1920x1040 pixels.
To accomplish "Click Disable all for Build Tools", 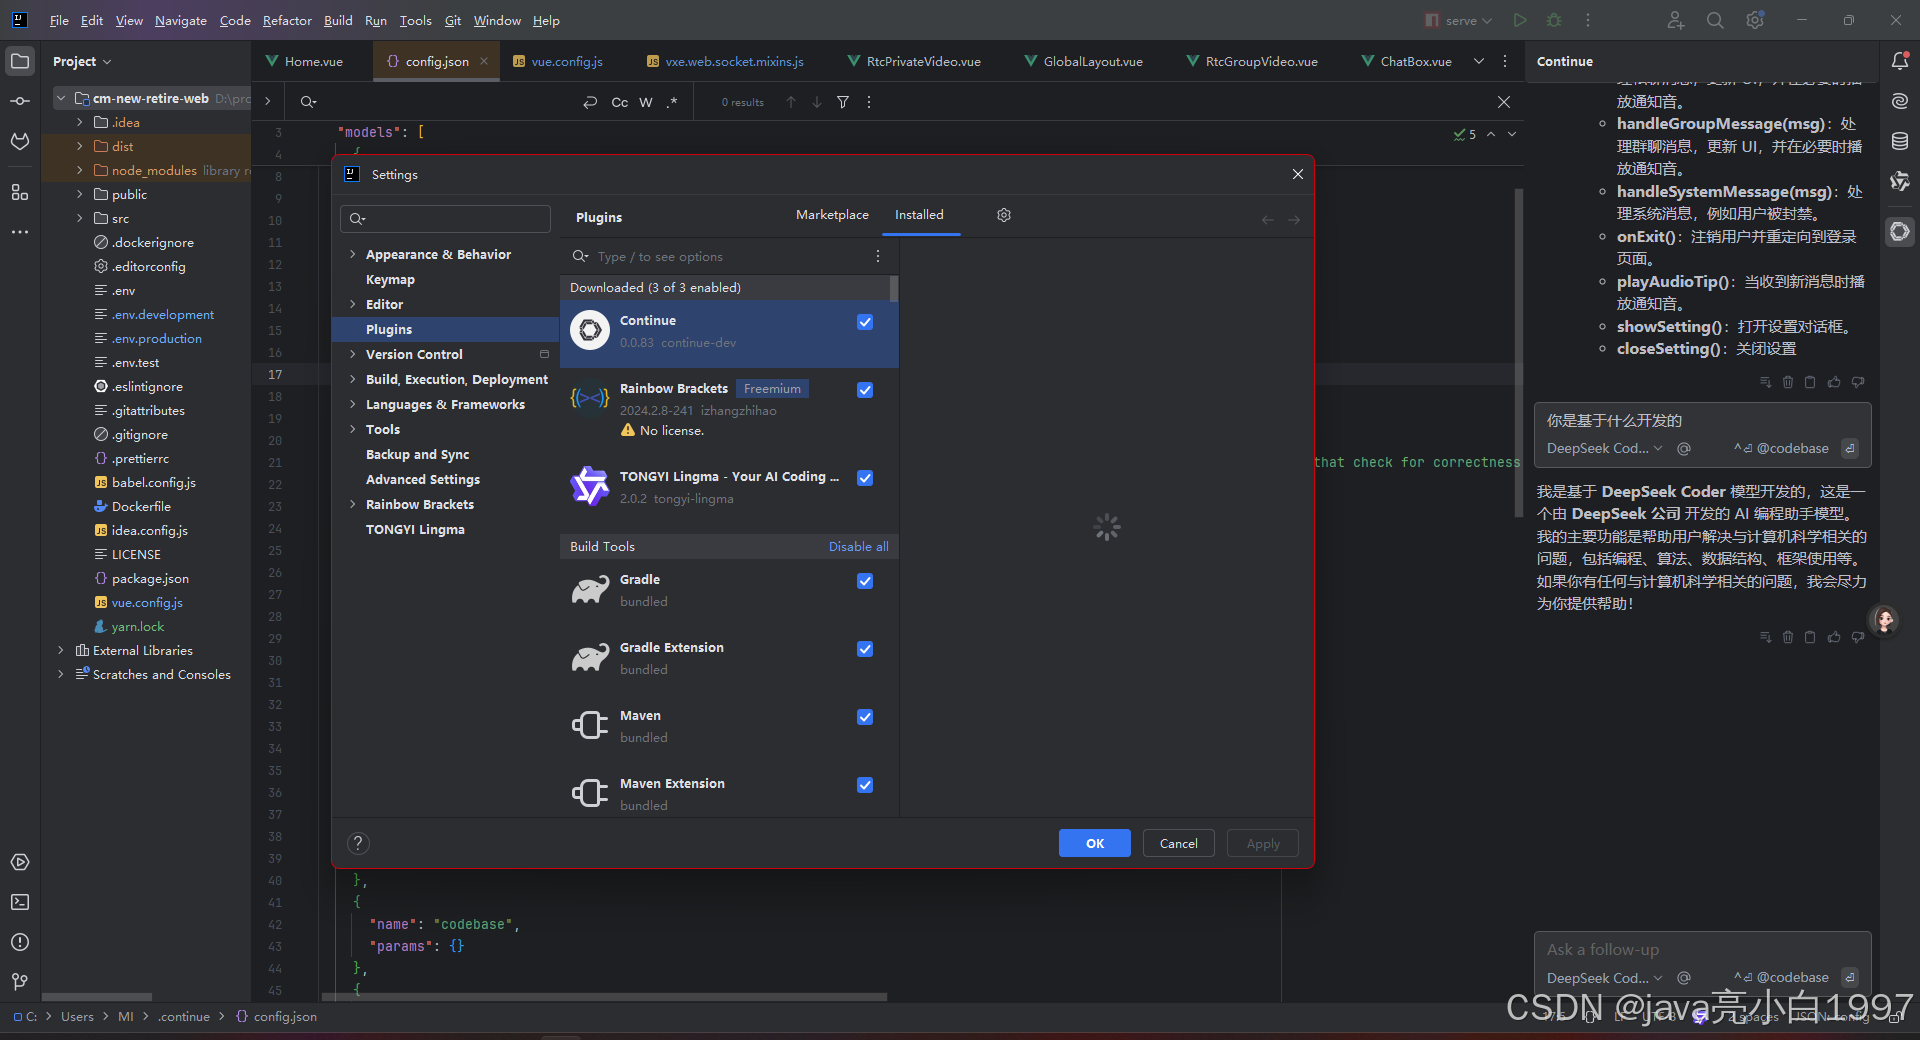I will tap(858, 547).
